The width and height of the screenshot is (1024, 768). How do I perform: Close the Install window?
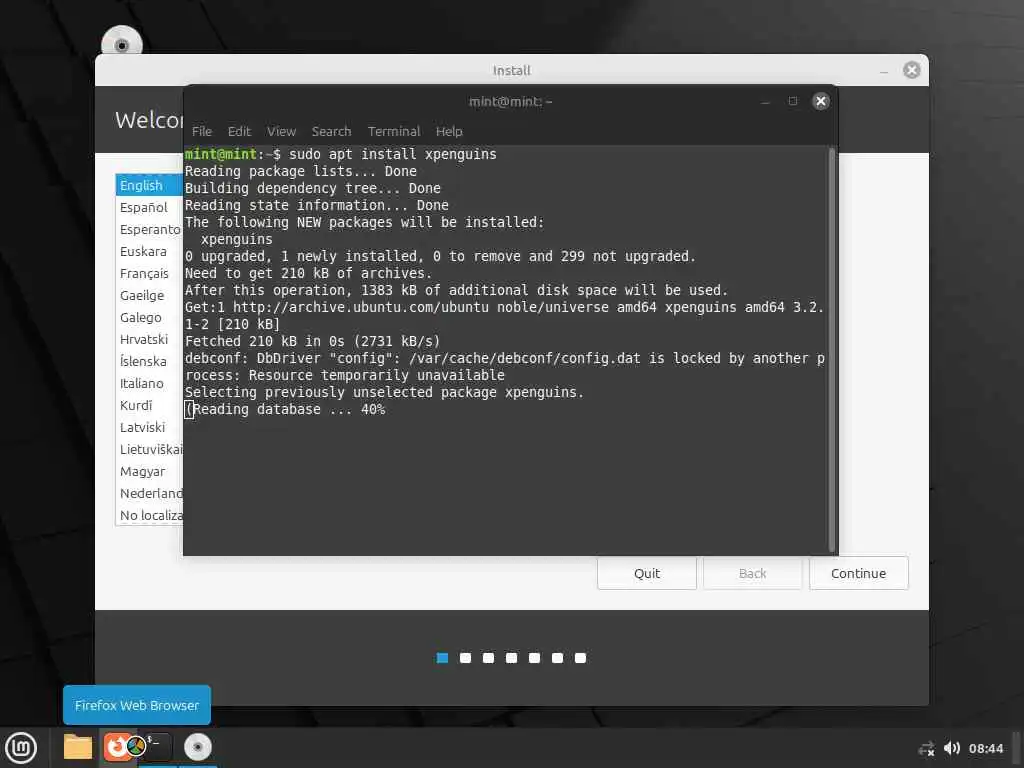pyautogui.click(x=912, y=70)
